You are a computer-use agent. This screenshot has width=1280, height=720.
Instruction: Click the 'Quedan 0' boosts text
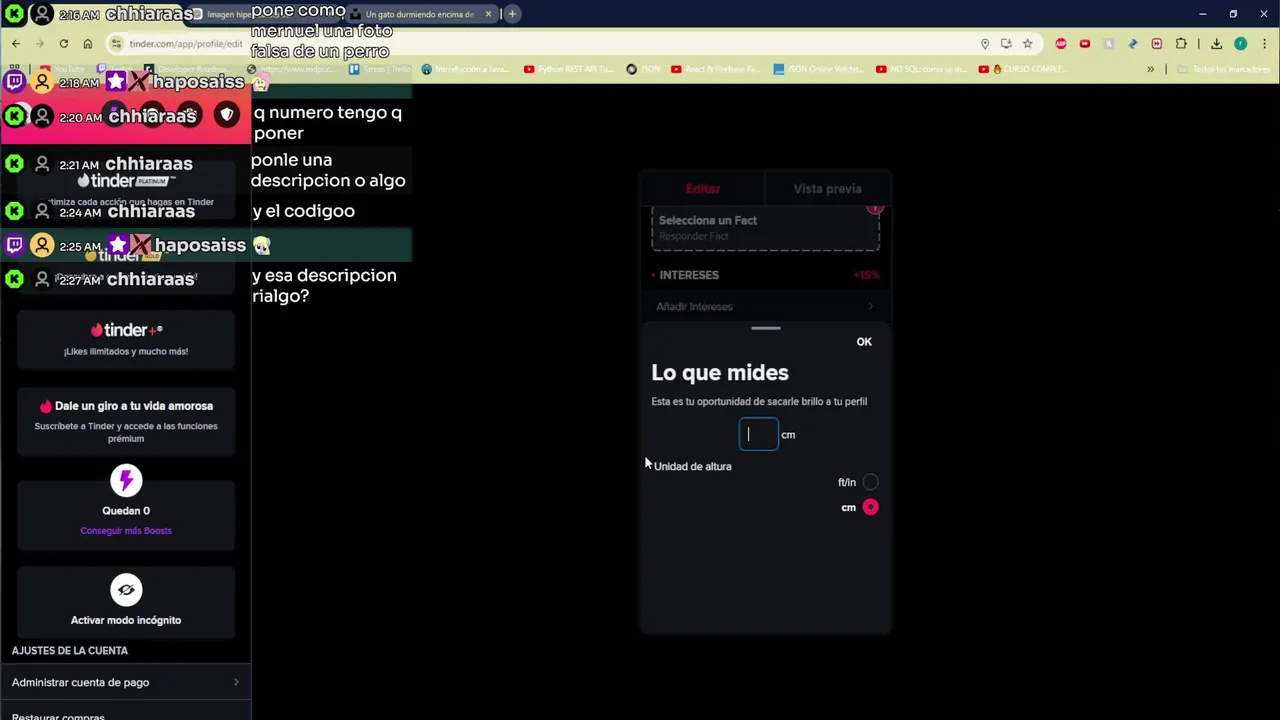[126, 511]
